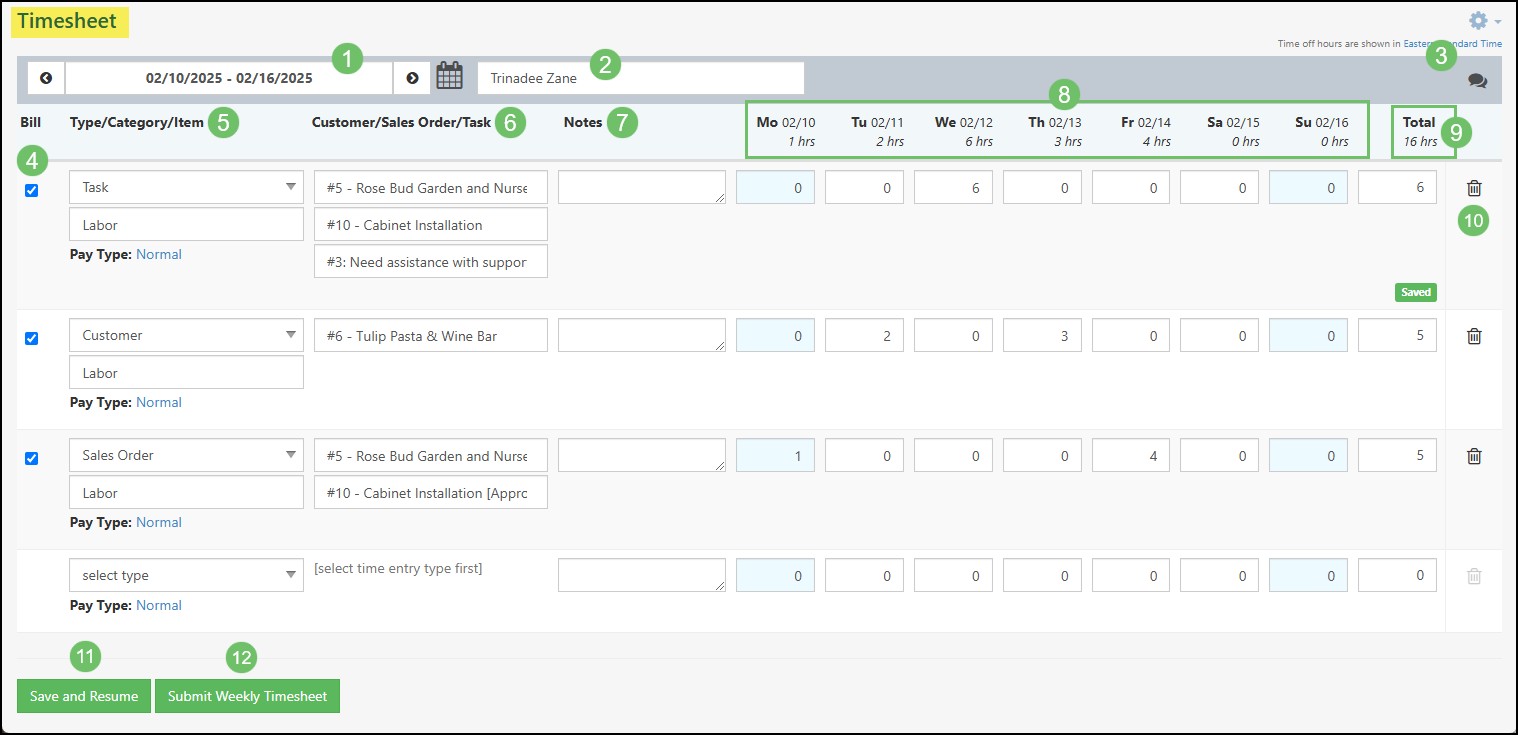Click Sales Order row's Rose Bud Garden customer field
This screenshot has height=735, width=1518.
pyautogui.click(x=431, y=455)
